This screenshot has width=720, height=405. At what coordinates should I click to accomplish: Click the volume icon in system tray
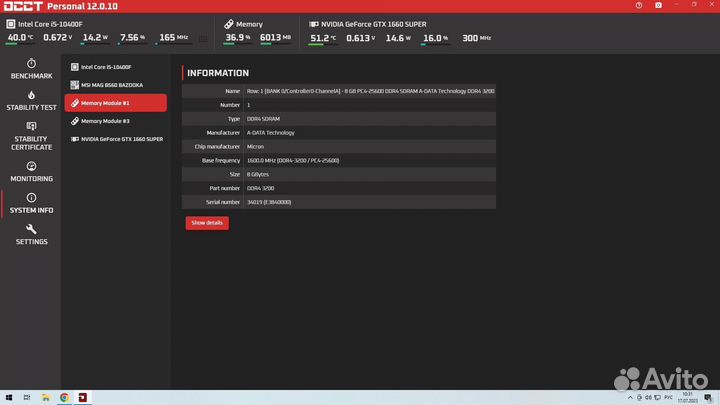(648, 398)
